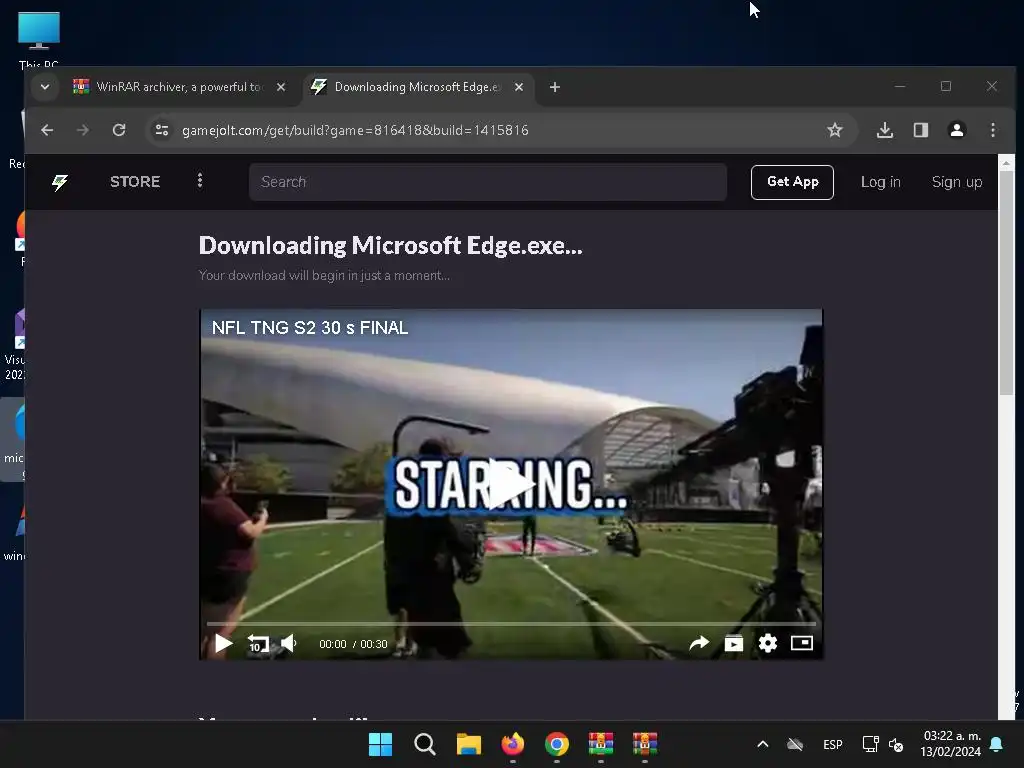
Task: Launch Firefox from the taskbar
Action: pyautogui.click(x=513, y=744)
